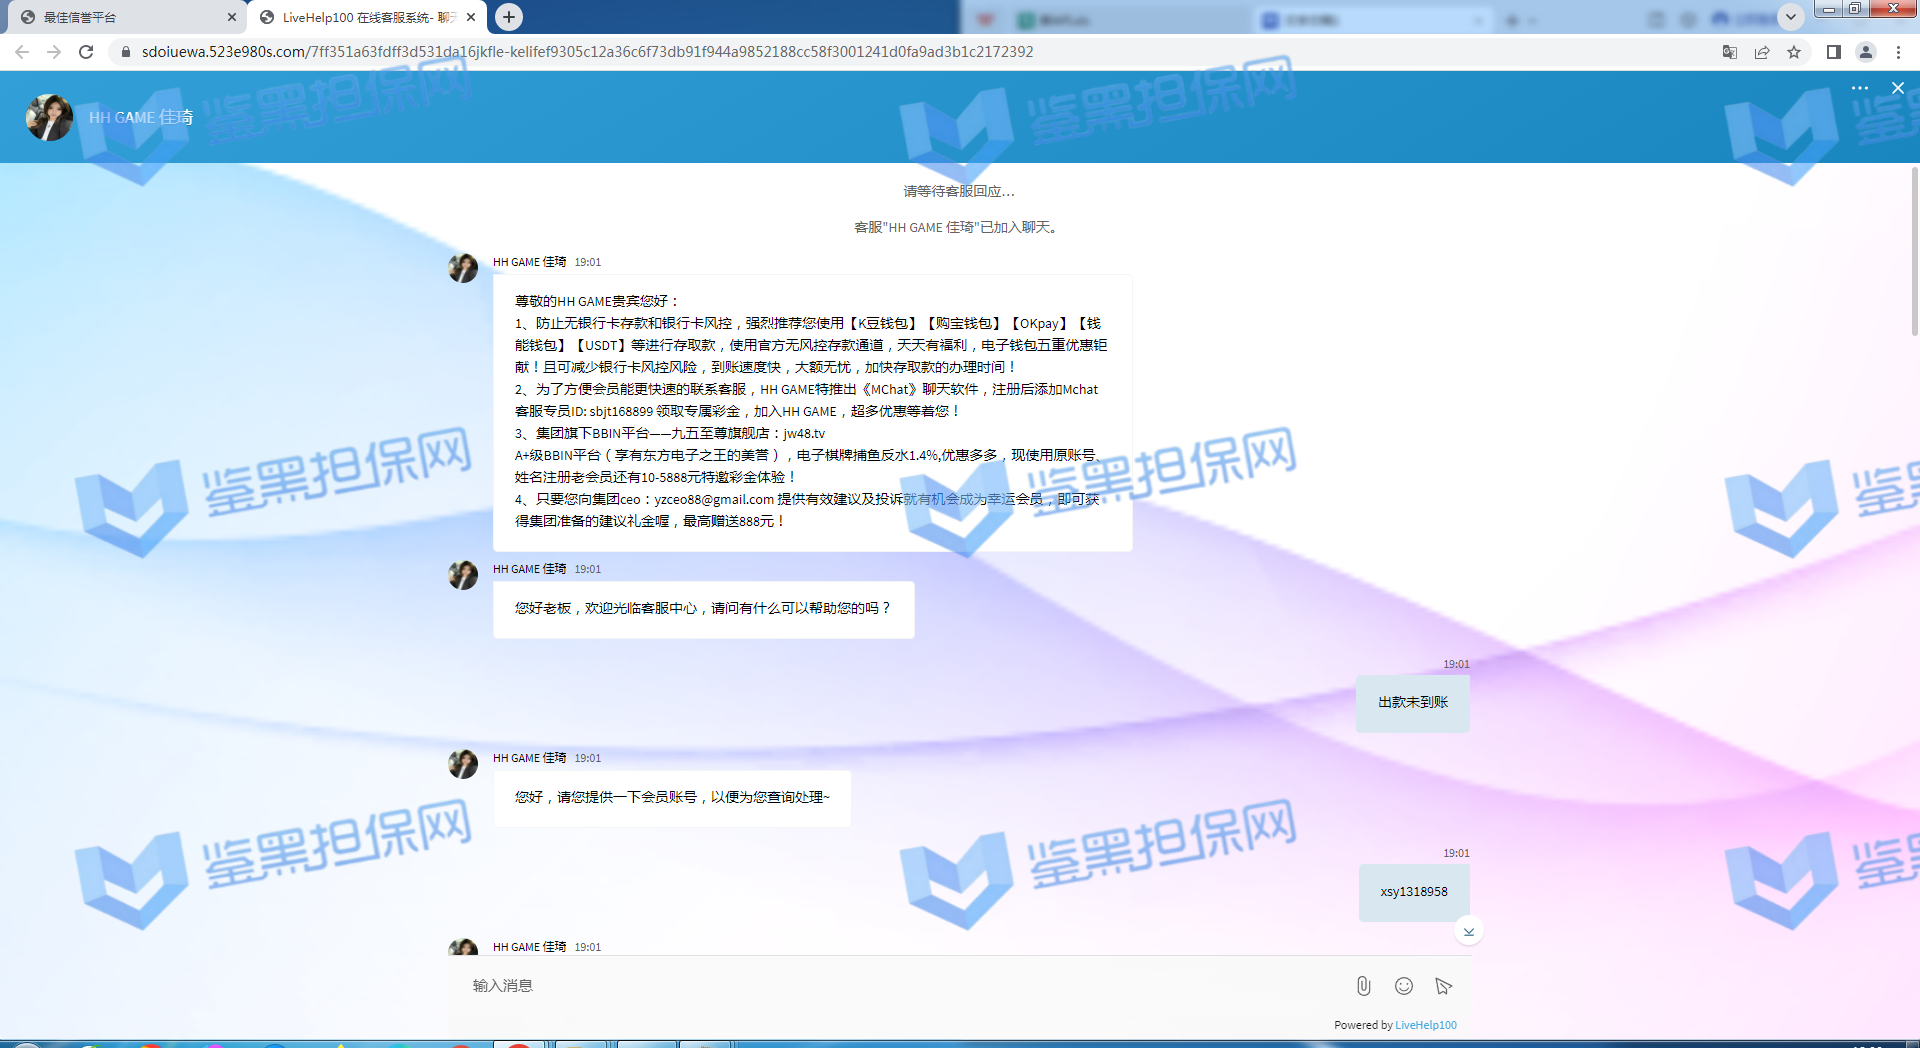Open a new browser tab
This screenshot has width=1920, height=1048.
(509, 17)
